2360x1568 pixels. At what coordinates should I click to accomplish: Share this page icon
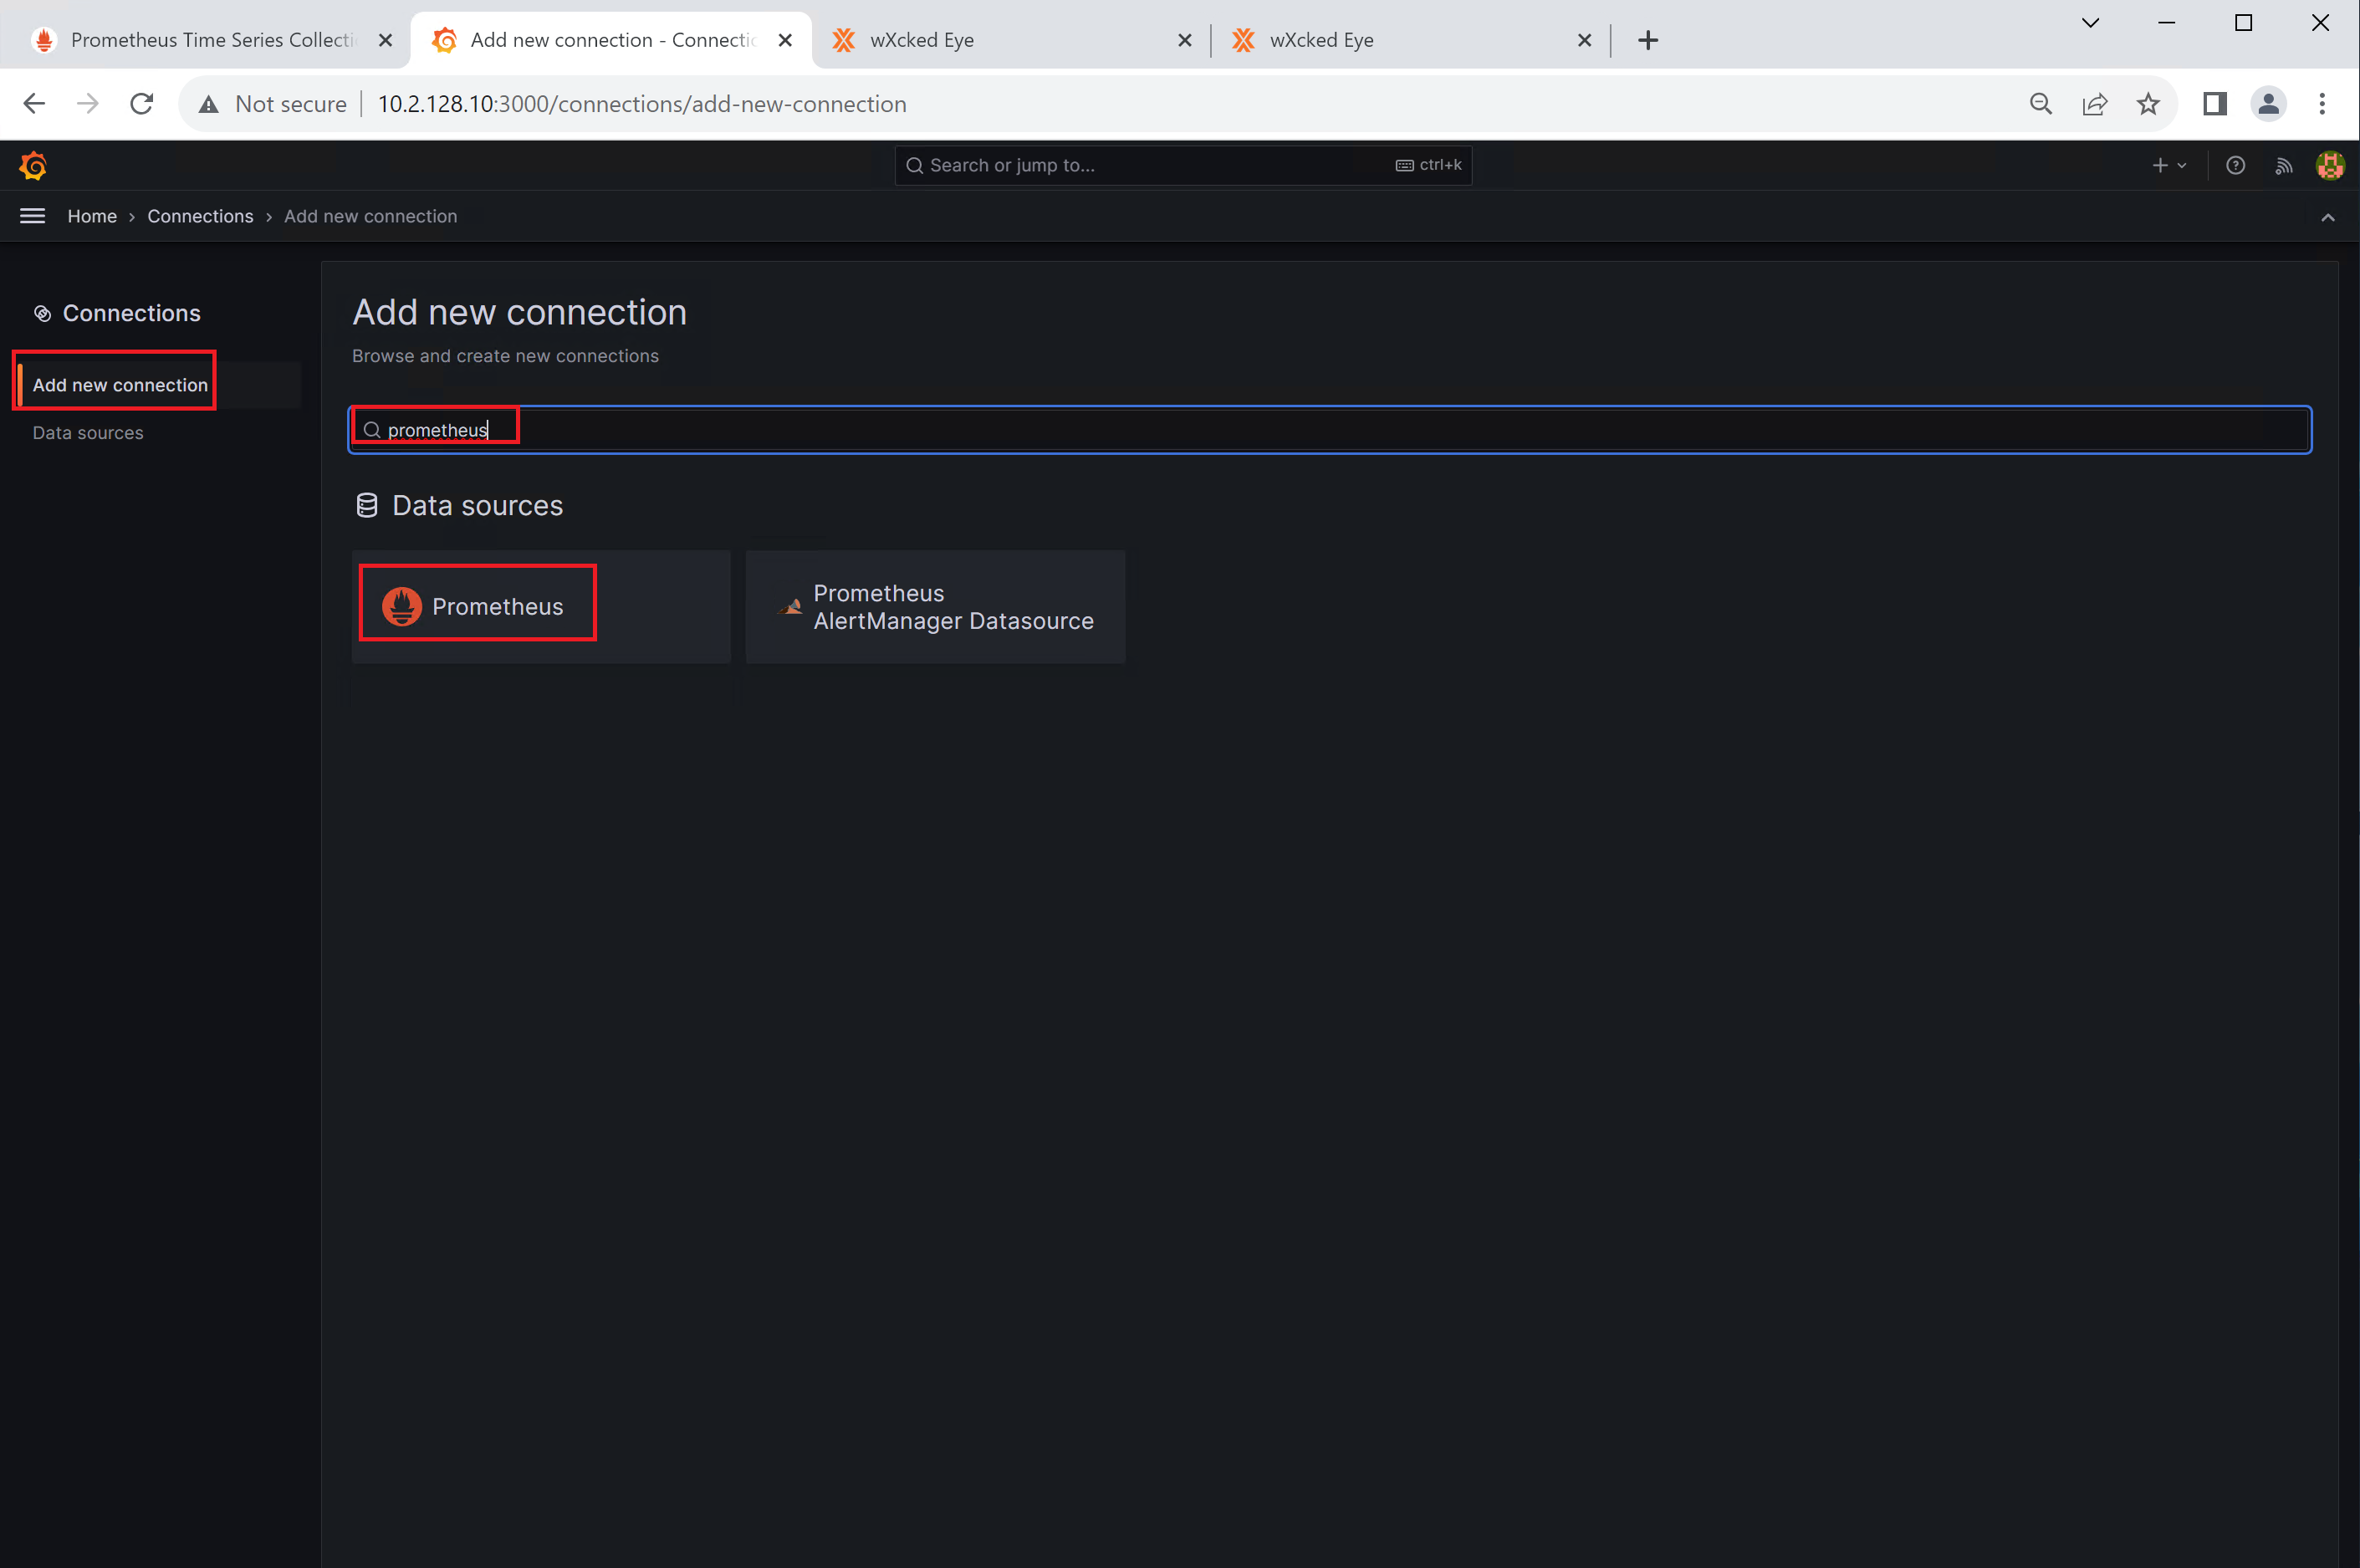coord(2095,104)
